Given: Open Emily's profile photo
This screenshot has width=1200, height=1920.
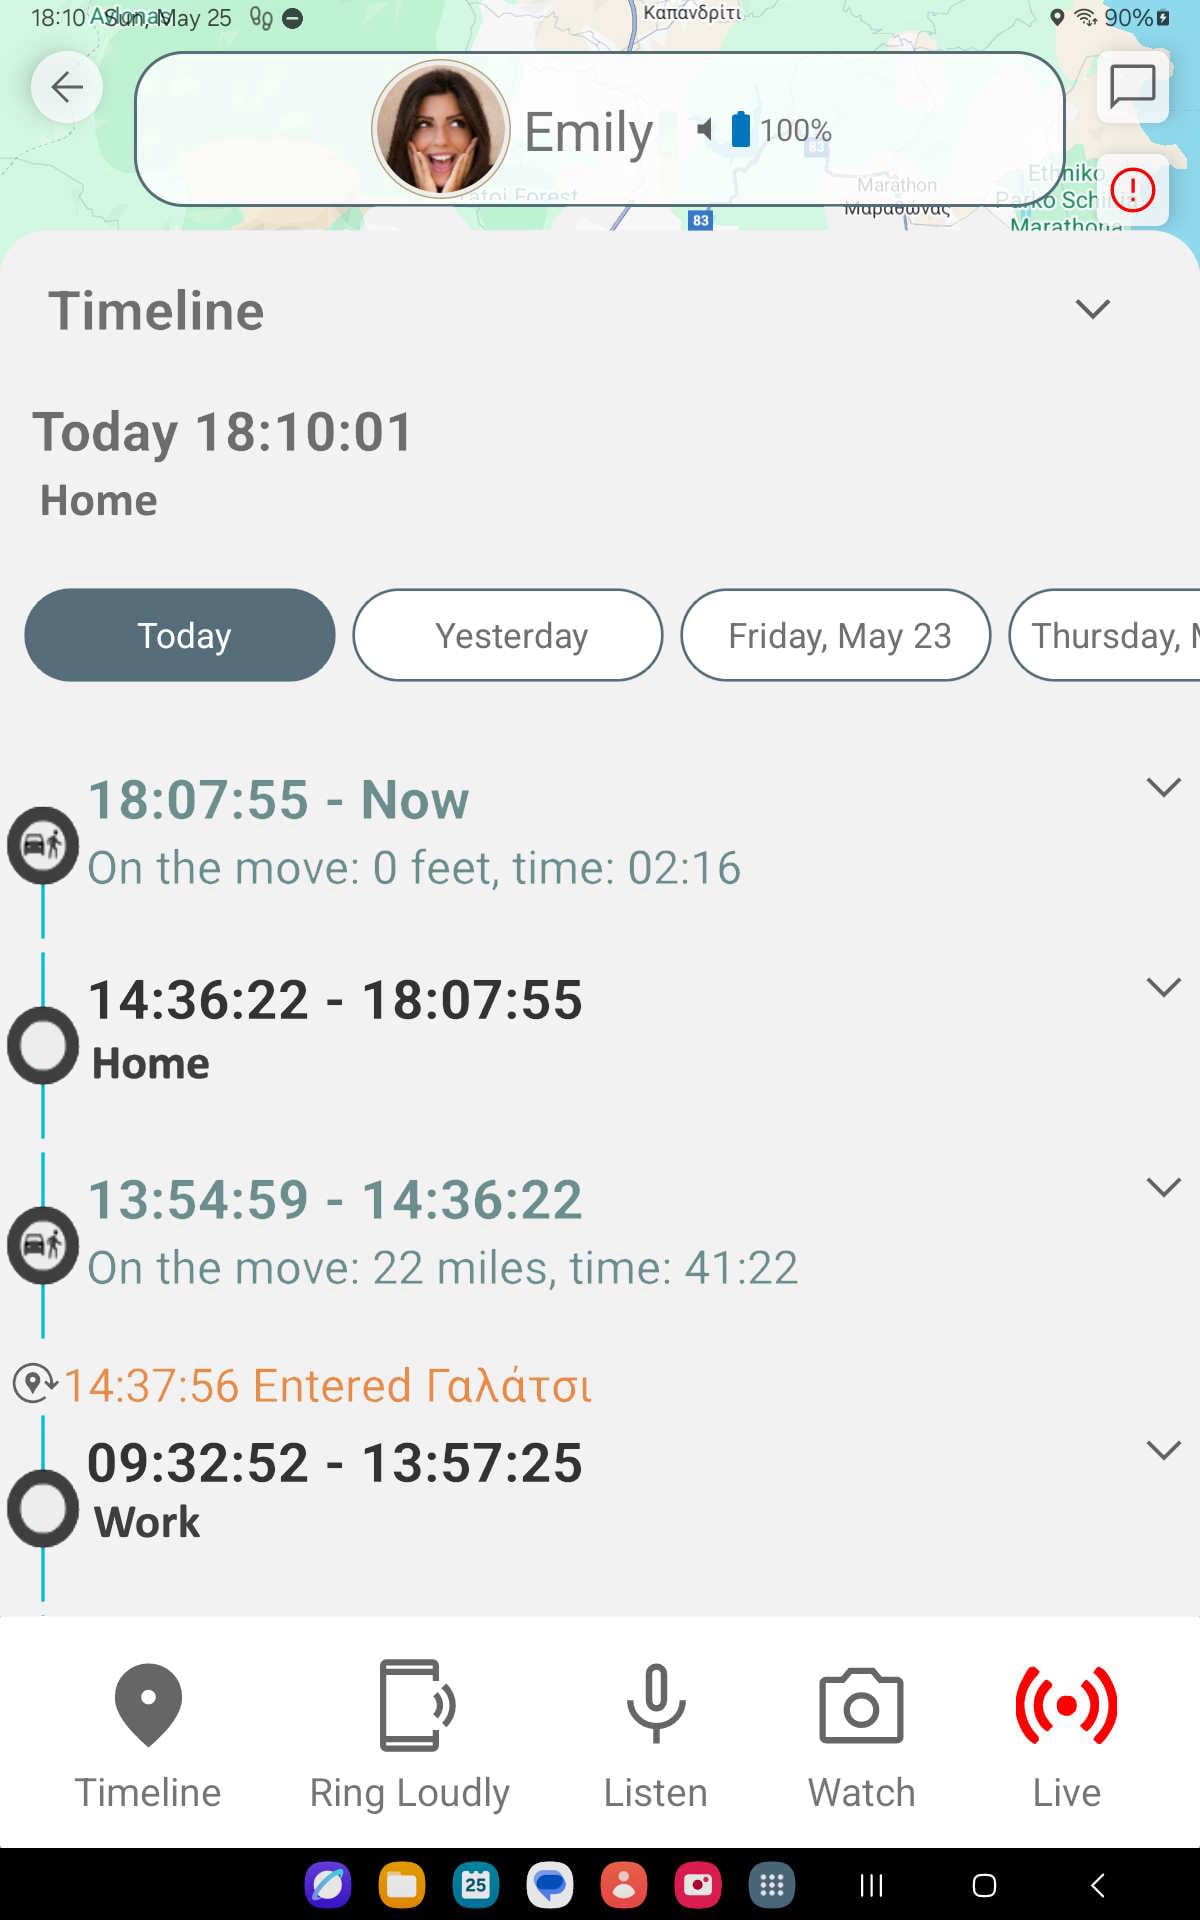Looking at the screenshot, I should point(441,129).
